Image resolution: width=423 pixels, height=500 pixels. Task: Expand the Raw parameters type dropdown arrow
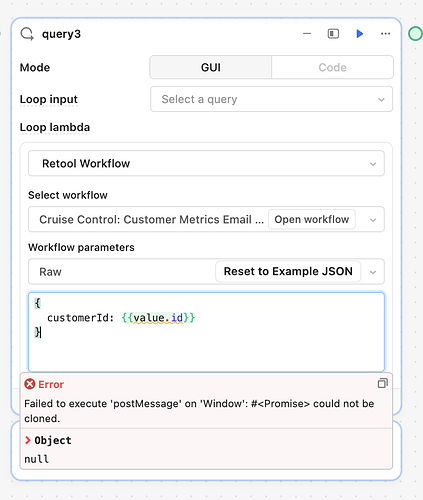coord(373,272)
